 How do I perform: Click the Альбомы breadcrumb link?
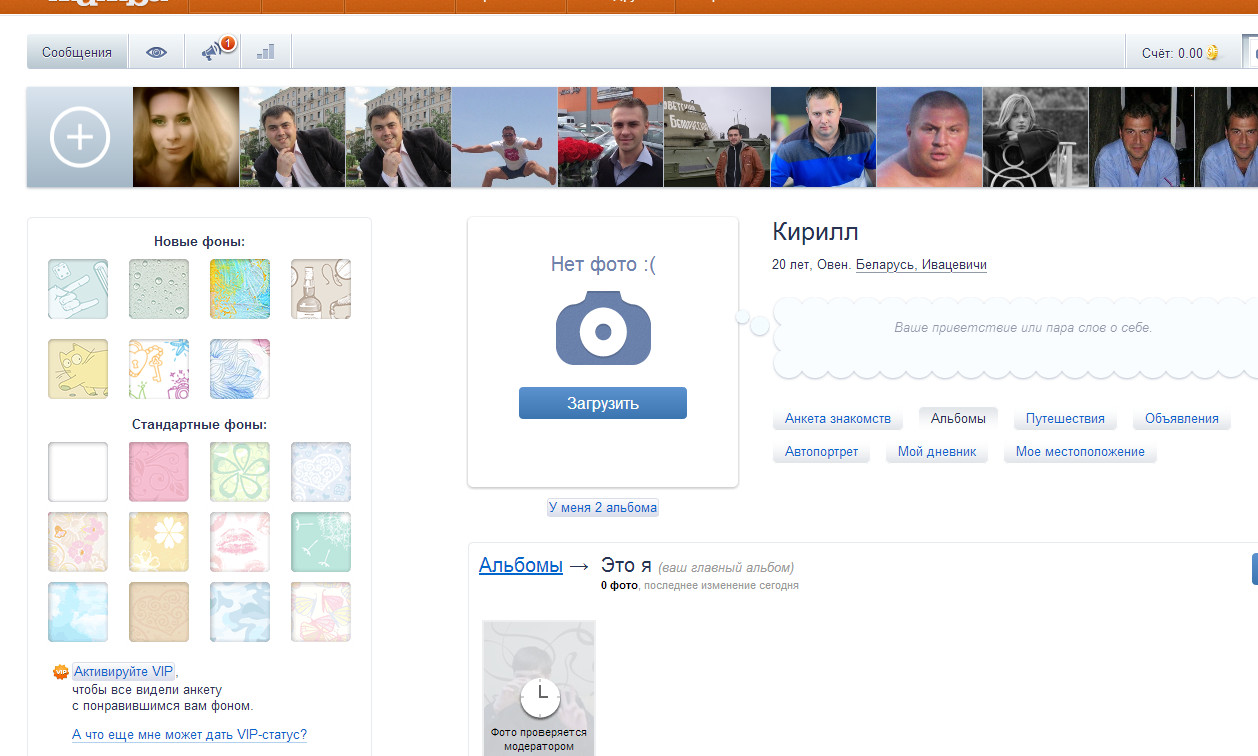tap(521, 565)
